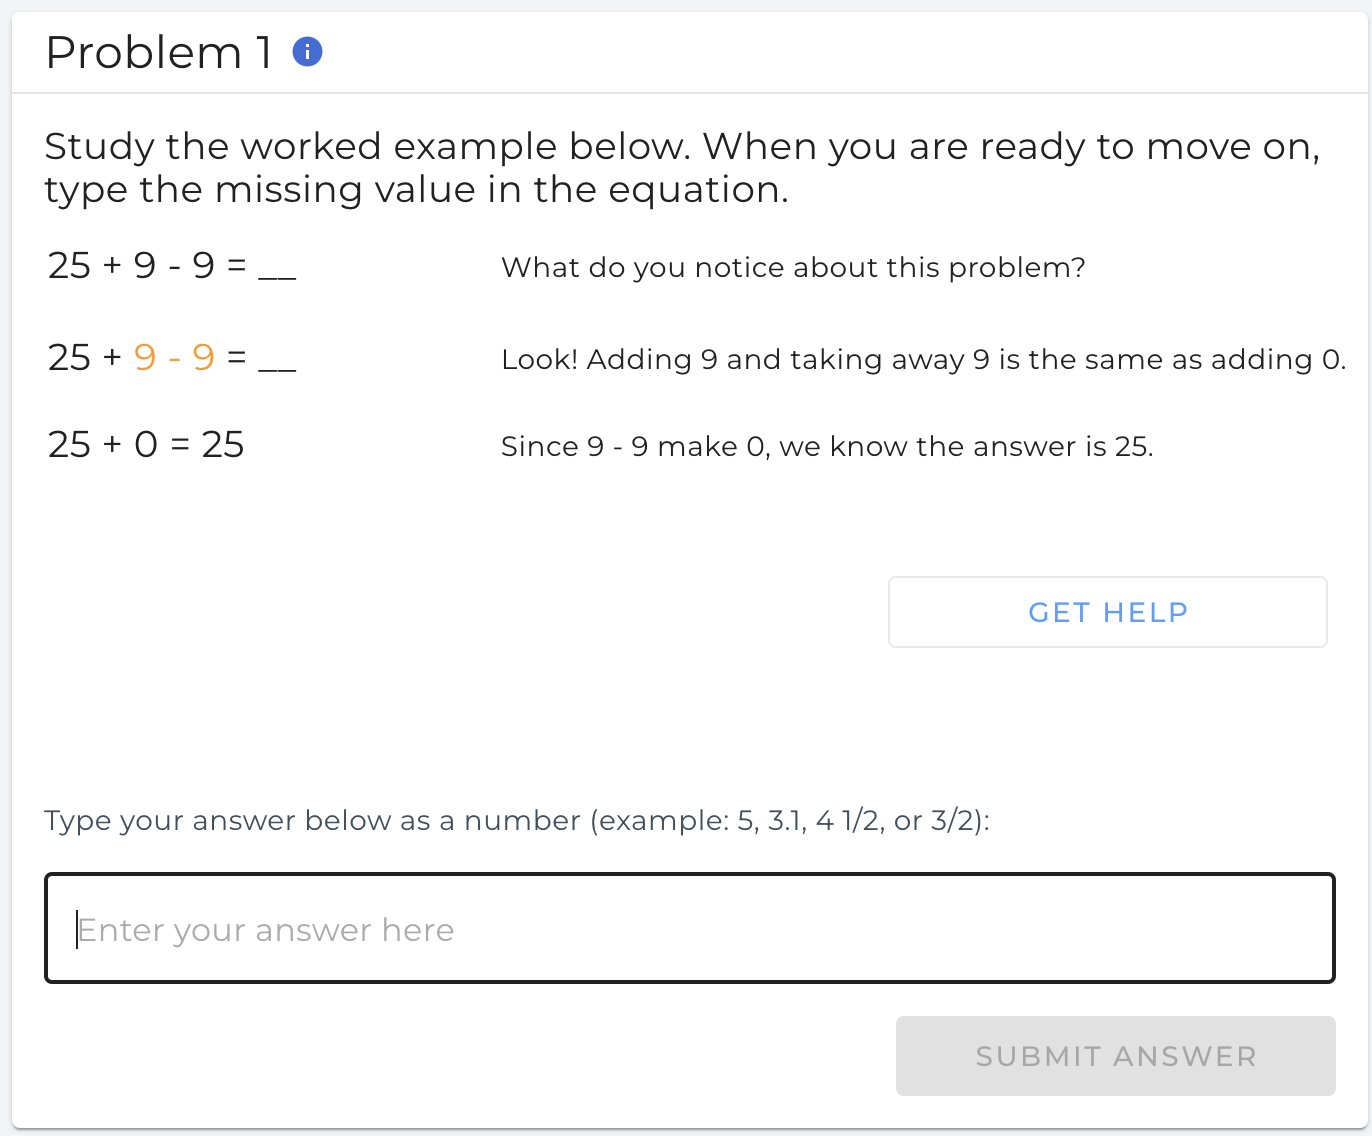The height and width of the screenshot is (1136, 1372).
Task: Click the orange highlighted 9 - 9
Action: point(174,357)
